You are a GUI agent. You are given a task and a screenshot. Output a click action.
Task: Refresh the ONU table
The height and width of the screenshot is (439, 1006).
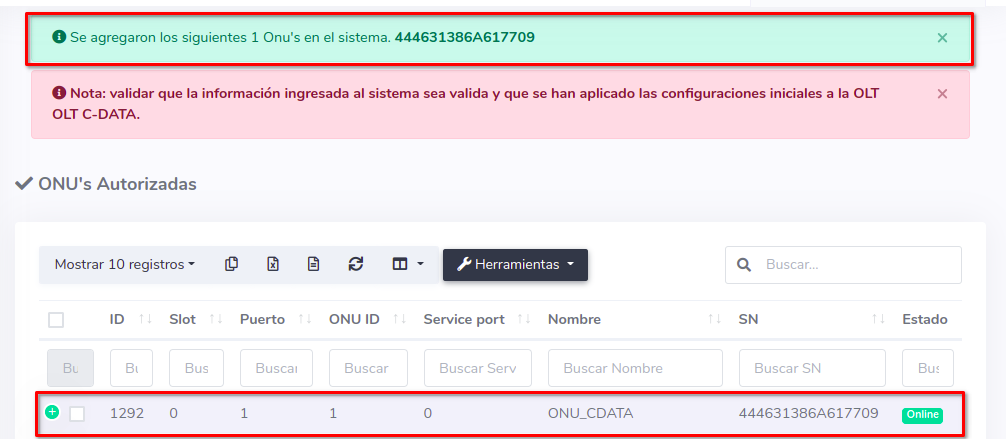[x=355, y=264]
